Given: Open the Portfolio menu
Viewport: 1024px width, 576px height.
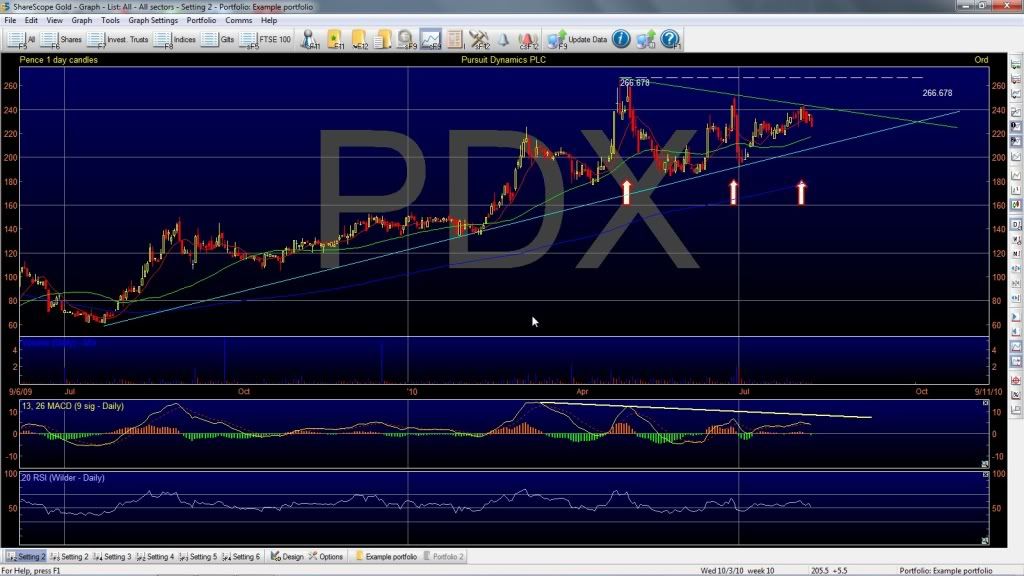Looking at the screenshot, I should pyautogui.click(x=201, y=20).
